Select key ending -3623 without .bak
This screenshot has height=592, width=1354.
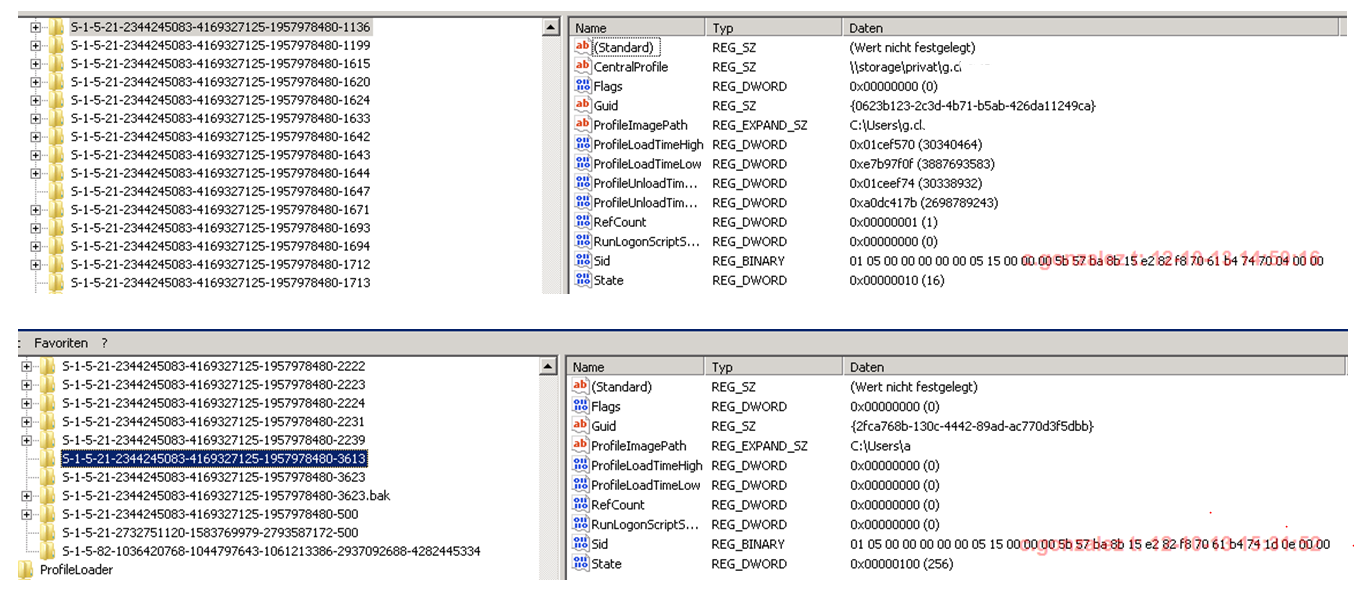[213, 477]
